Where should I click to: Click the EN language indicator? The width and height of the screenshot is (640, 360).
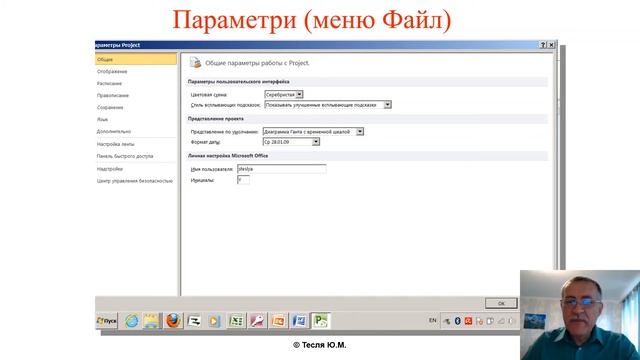tap(433, 321)
